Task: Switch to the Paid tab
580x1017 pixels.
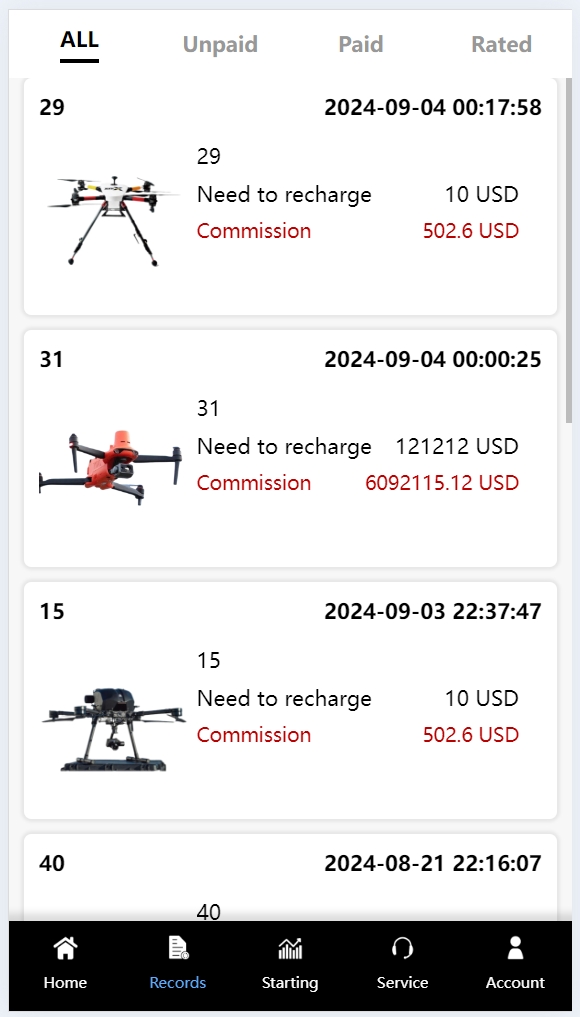Action: point(361,44)
